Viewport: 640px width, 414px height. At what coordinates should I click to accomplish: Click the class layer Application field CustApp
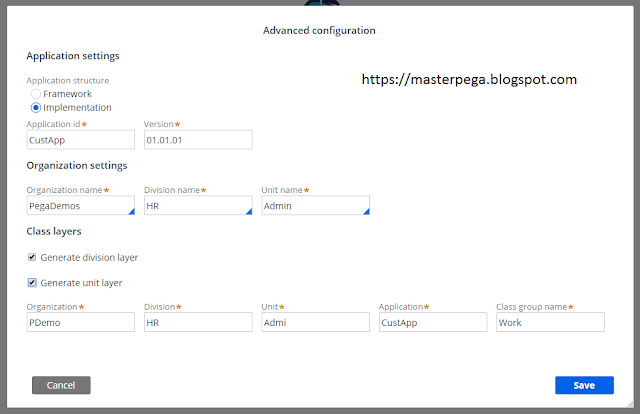(433, 322)
